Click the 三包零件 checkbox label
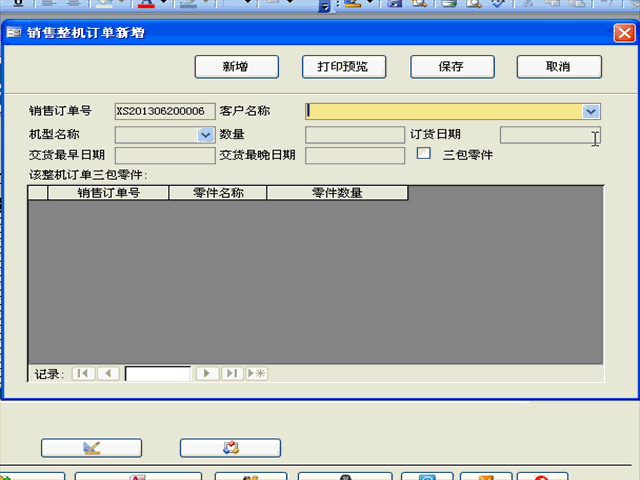This screenshot has height=480, width=640. tap(468, 155)
